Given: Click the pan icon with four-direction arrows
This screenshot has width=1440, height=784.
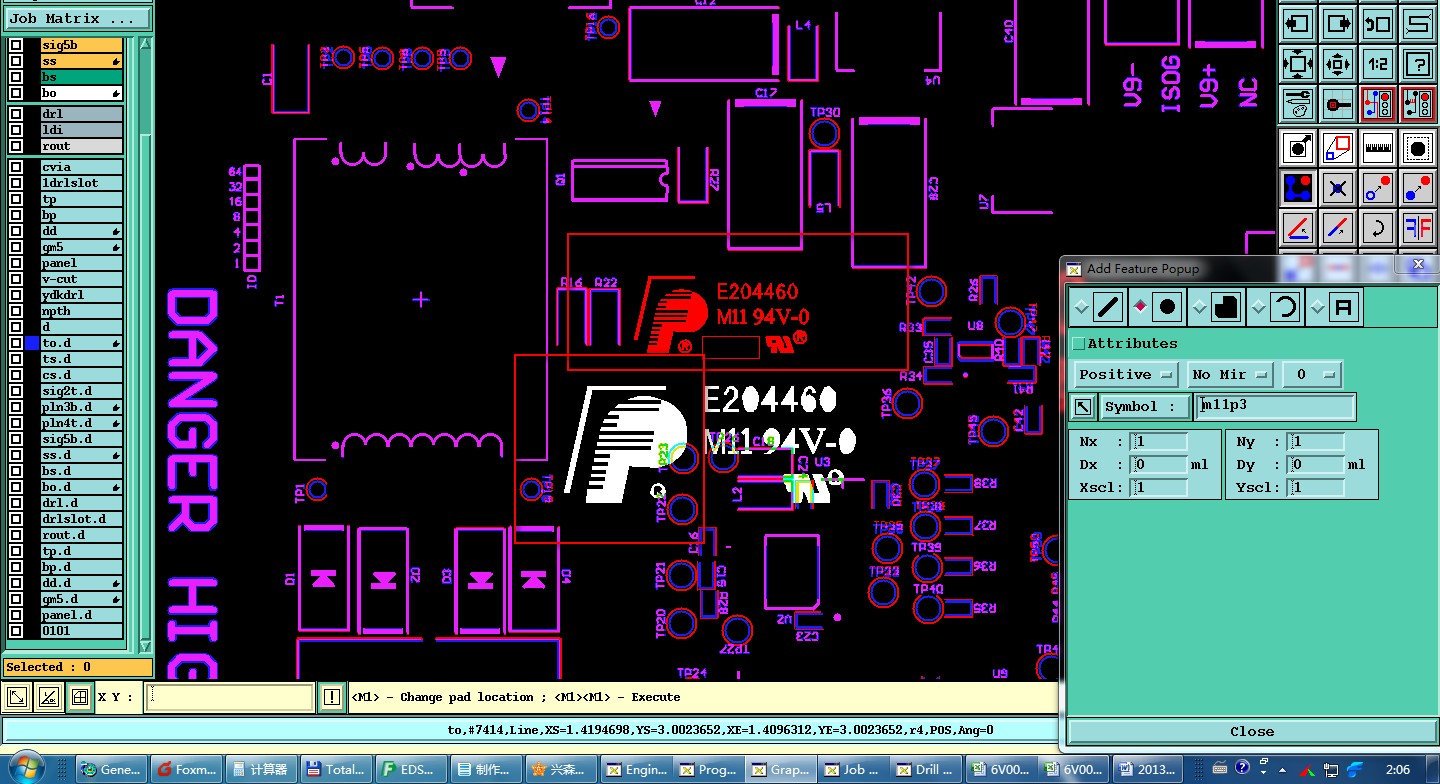Looking at the screenshot, I should pyautogui.click(x=1337, y=64).
